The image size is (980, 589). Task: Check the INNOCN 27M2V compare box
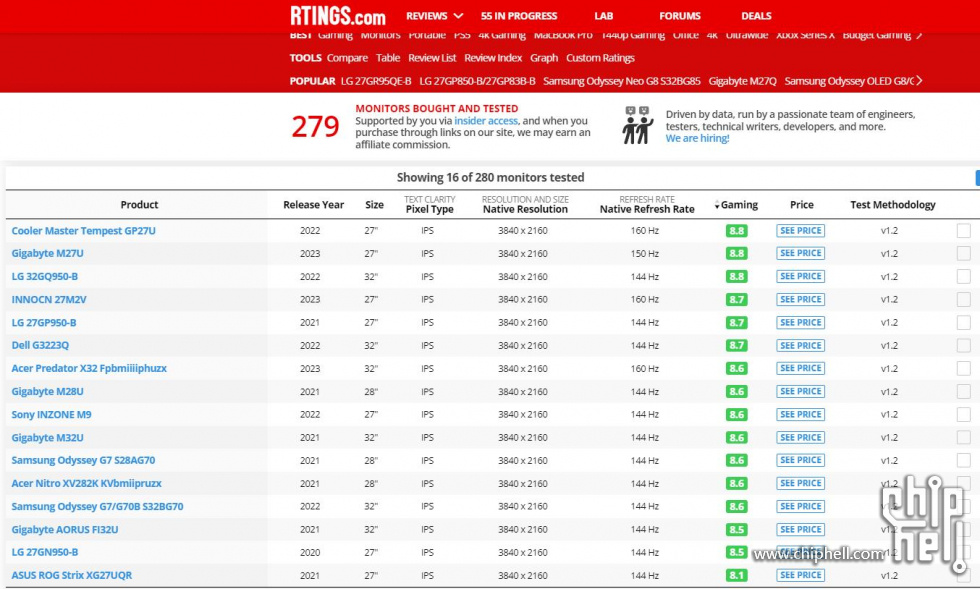click(963, 300)
